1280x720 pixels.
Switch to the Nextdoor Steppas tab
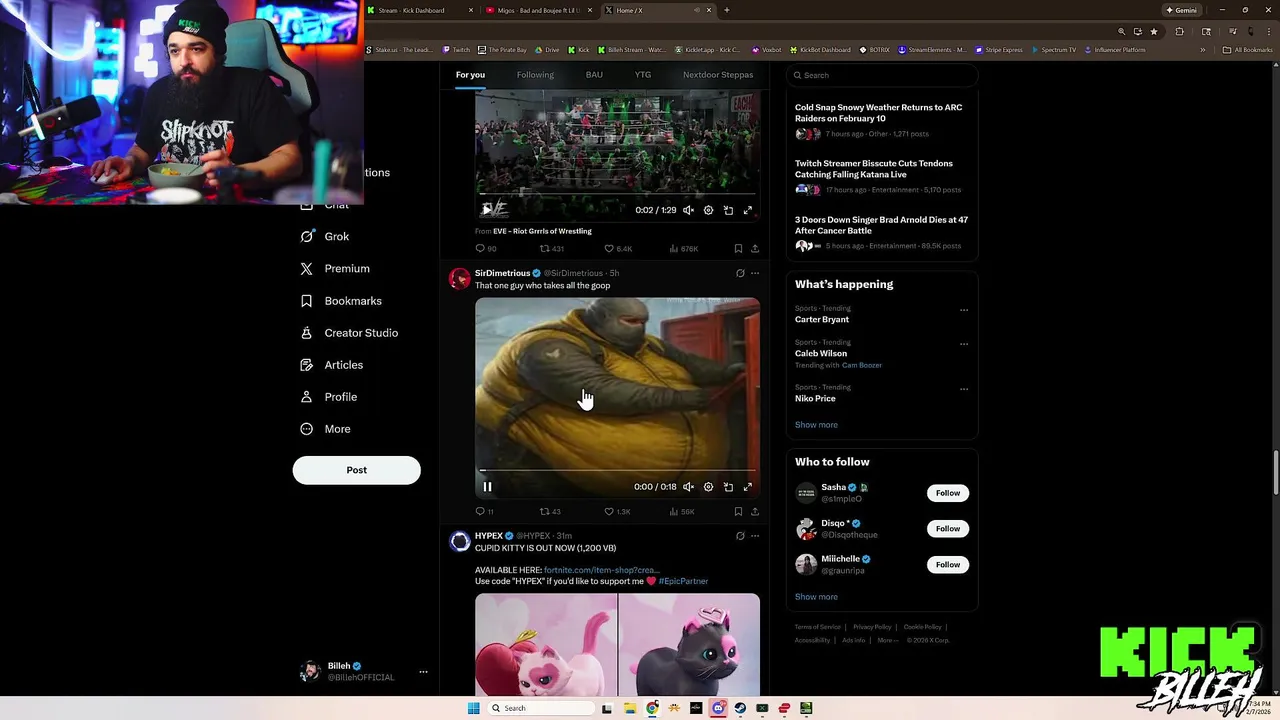[x=718, y=75]
